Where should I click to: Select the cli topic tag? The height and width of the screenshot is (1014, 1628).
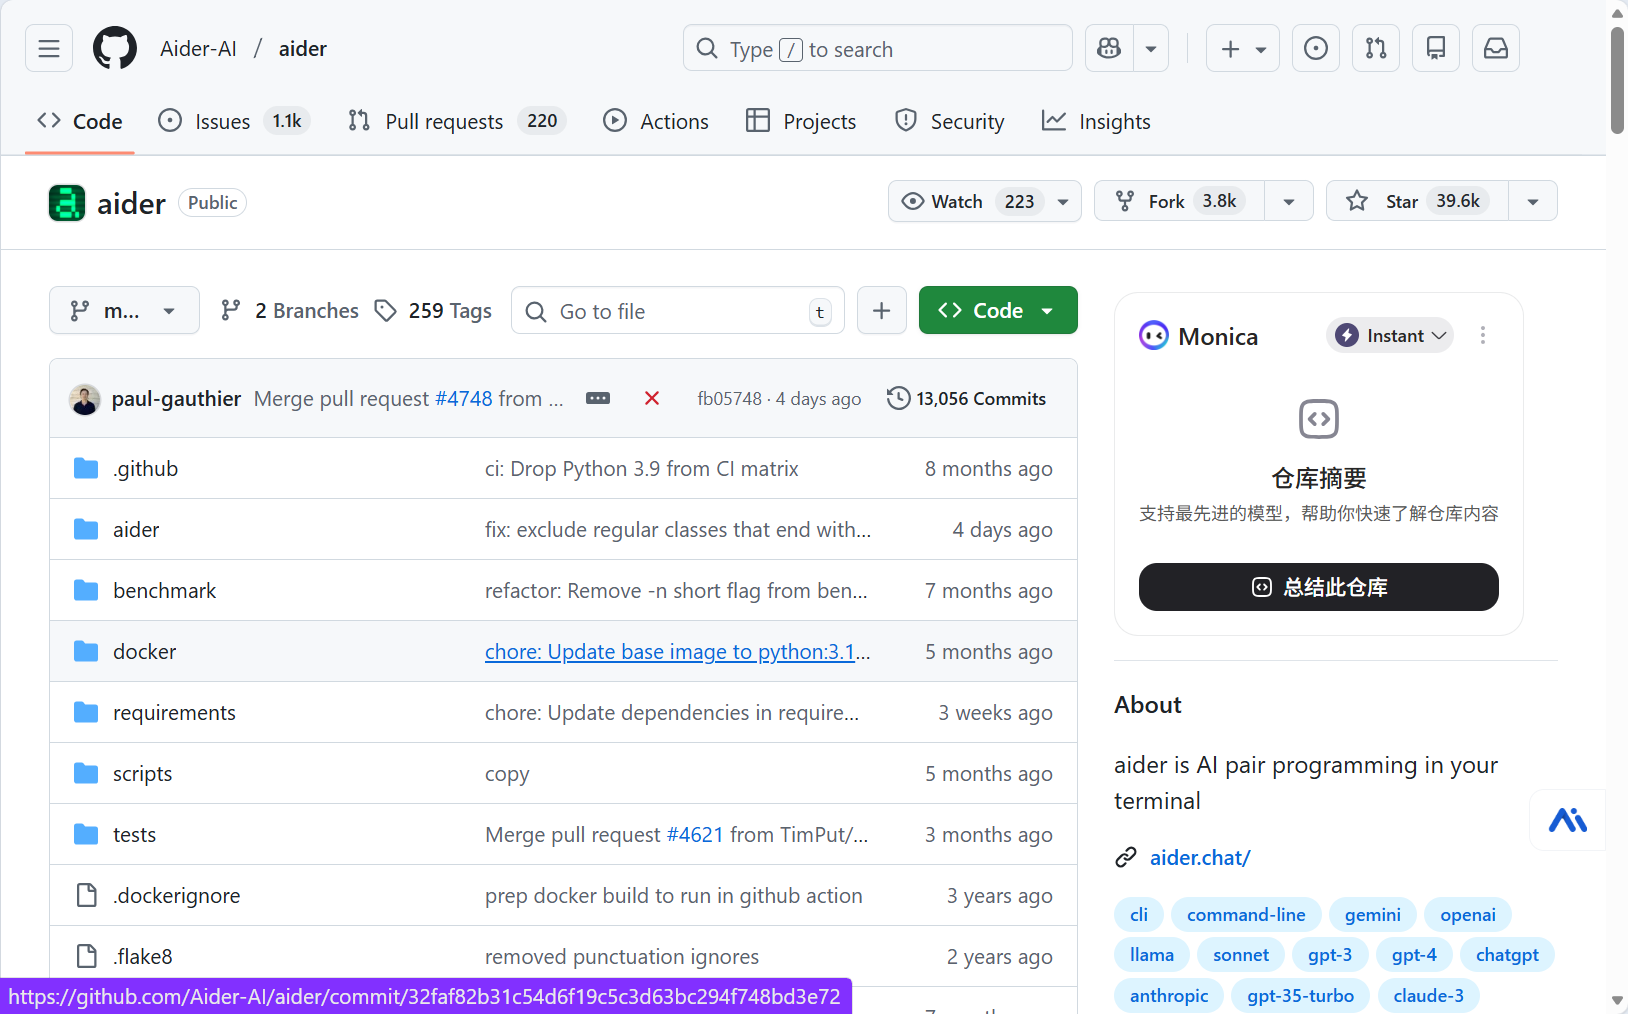1139,914
